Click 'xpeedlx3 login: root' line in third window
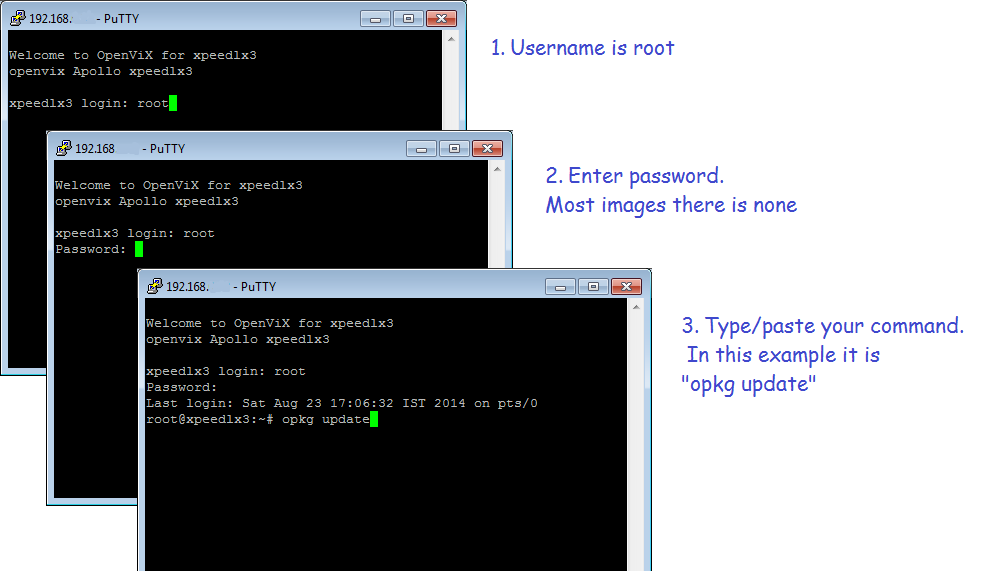Viewport: 990px width, 571px height. click(x=225, y=371)
